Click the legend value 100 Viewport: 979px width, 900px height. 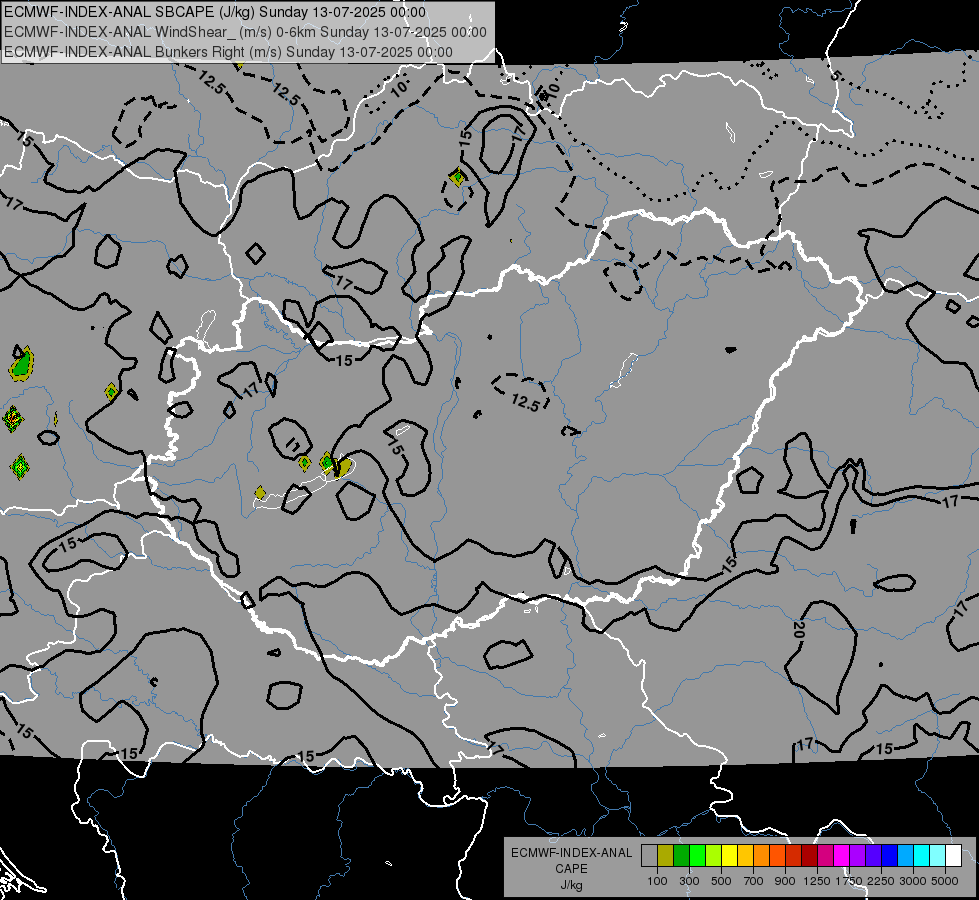click(x=657, y=881)
